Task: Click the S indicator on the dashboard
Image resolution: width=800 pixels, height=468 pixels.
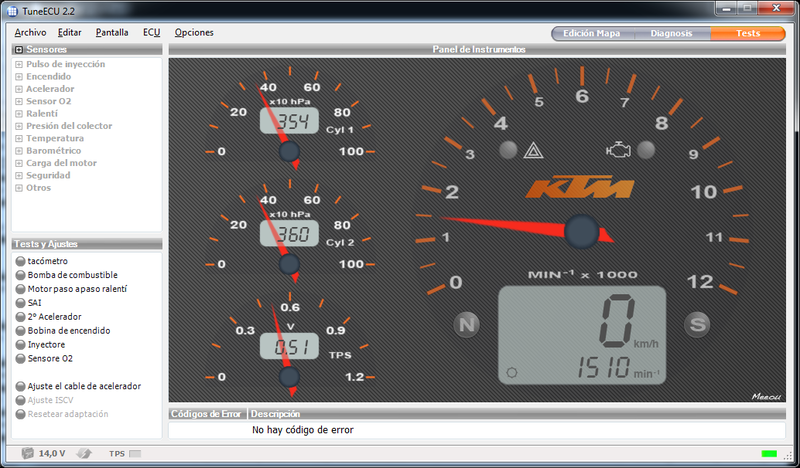Action: 697,324
